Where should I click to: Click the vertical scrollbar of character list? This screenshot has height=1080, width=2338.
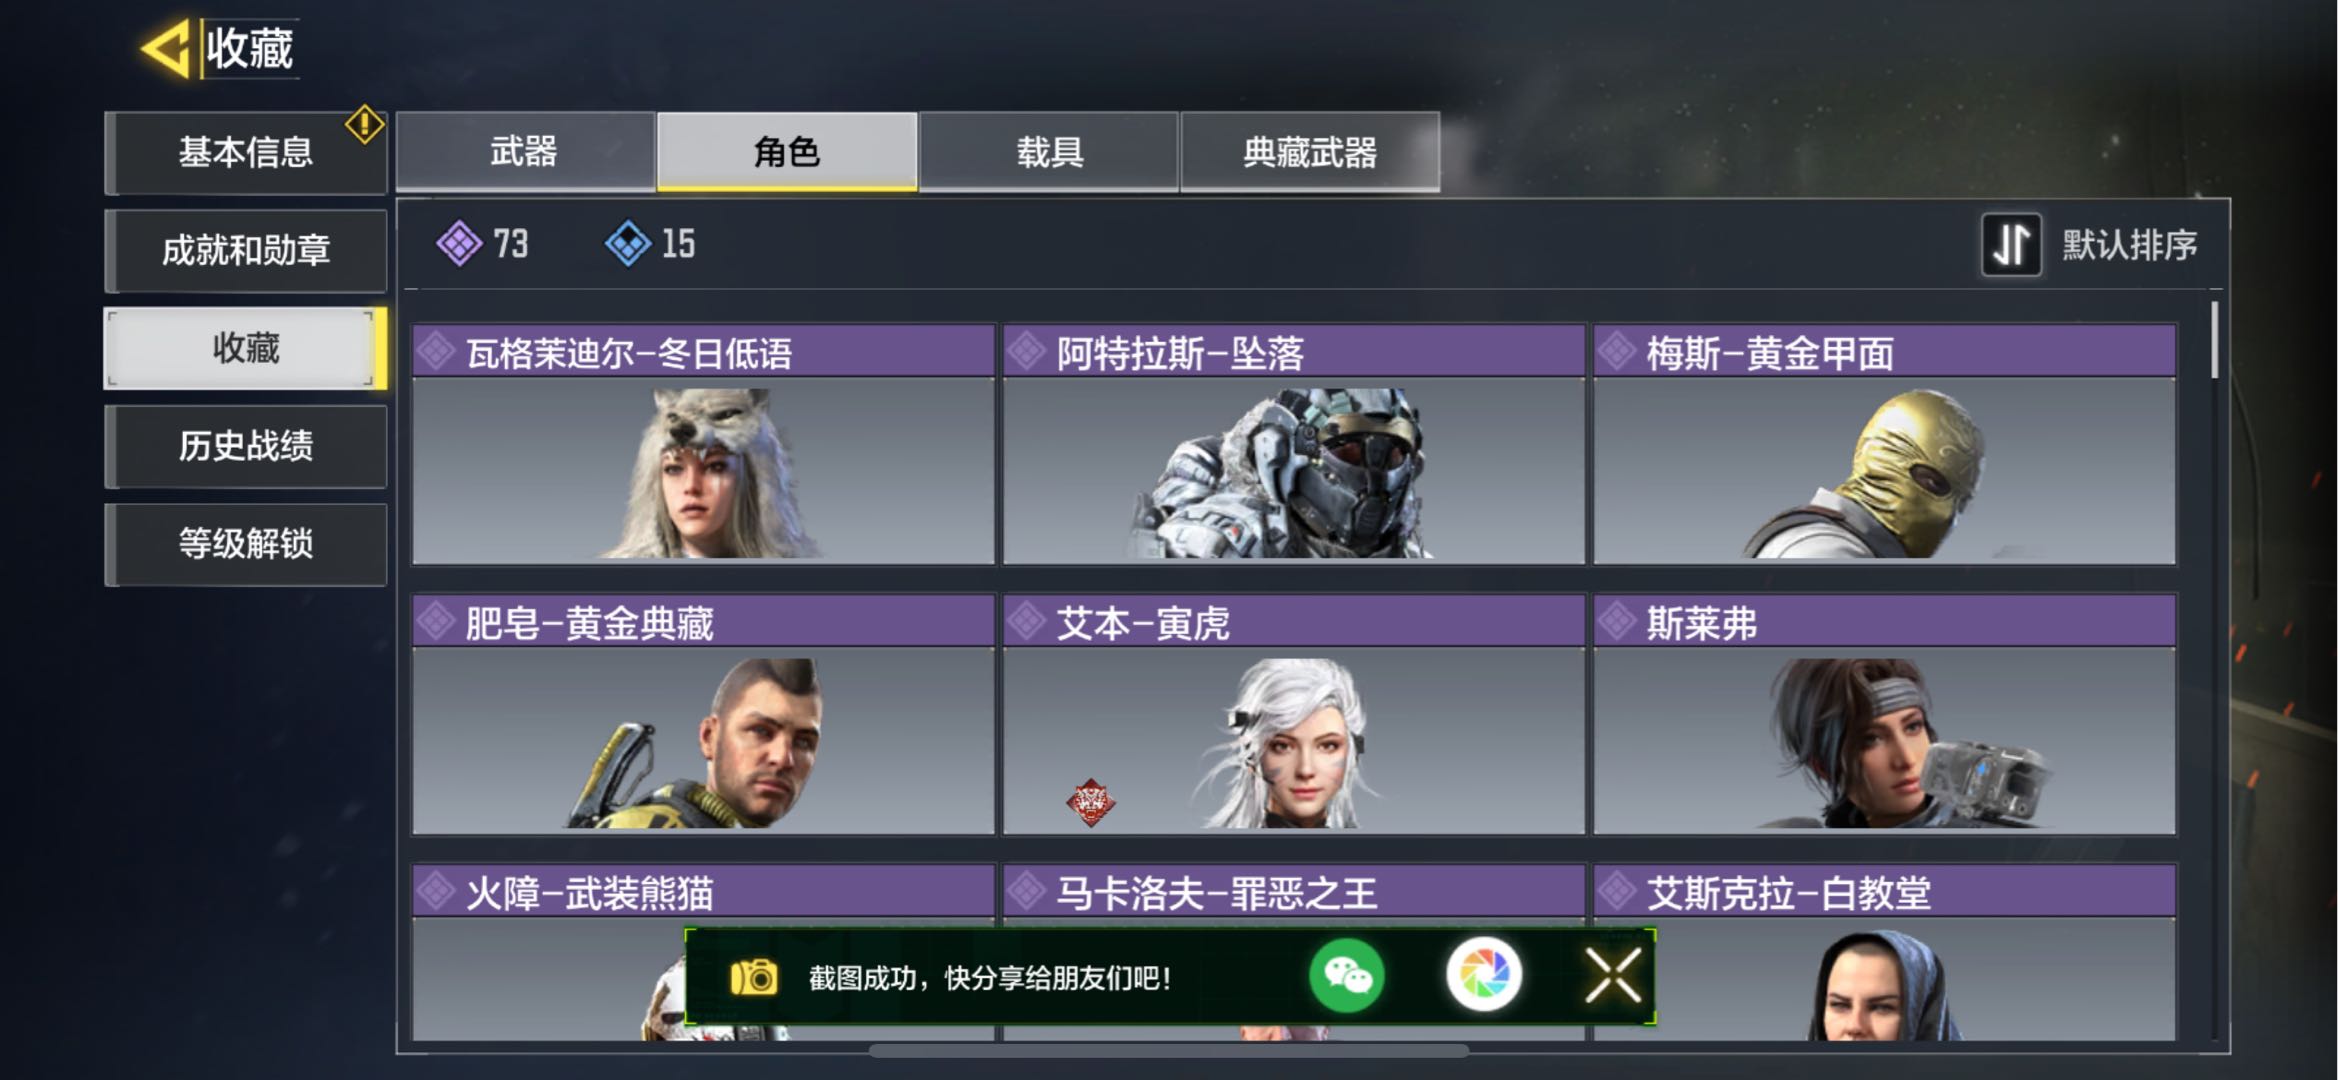[2214, 668]
